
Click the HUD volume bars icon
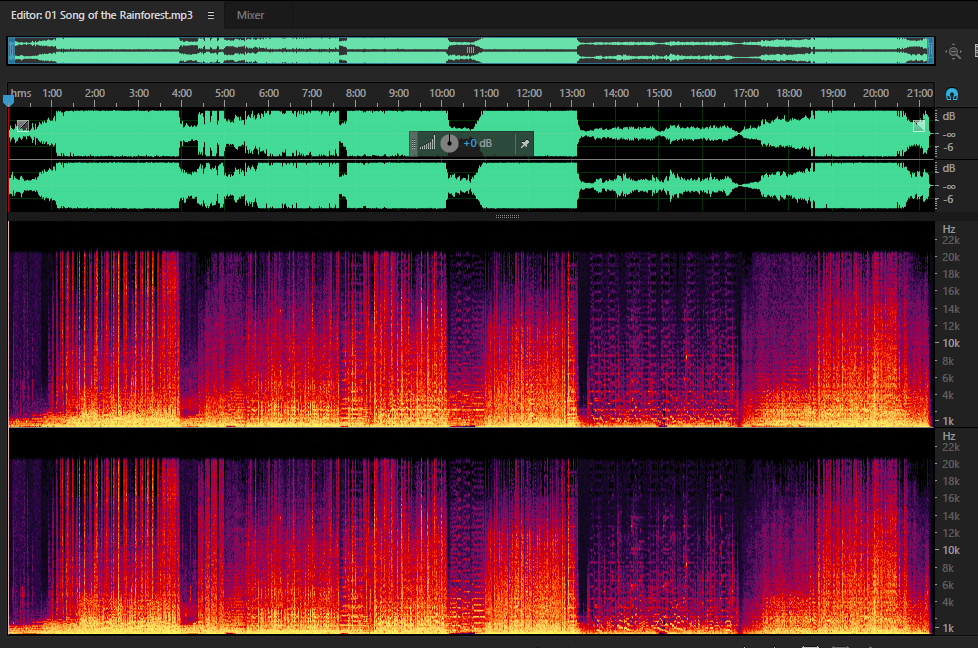coord(427,144)
